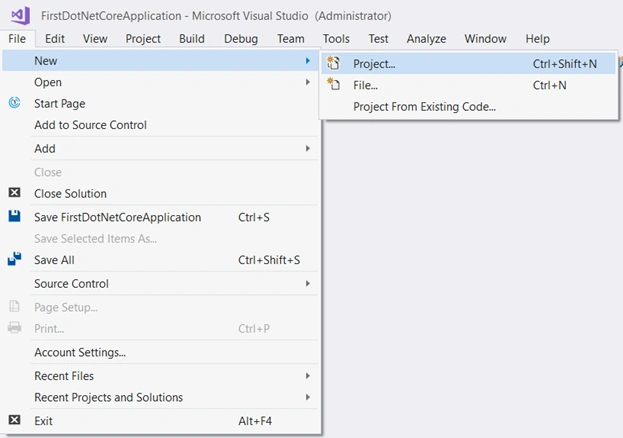Open the File menu
The image size is (623, 438).
pyautogui.click(x=17, y=39)
